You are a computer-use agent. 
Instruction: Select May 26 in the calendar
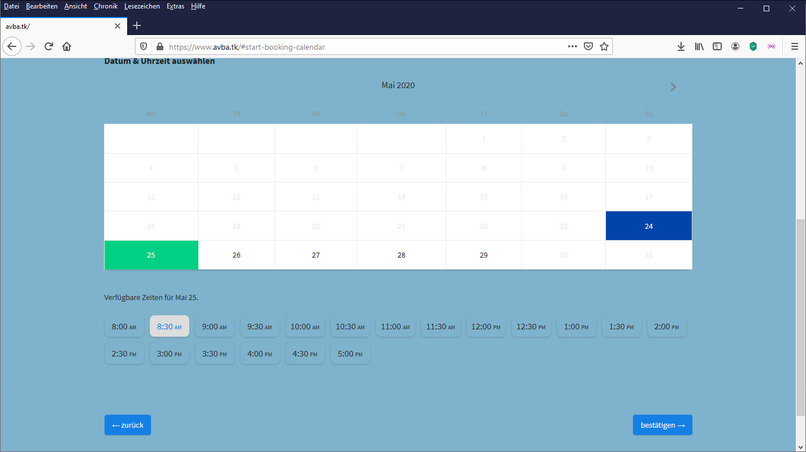pos(236,255)
